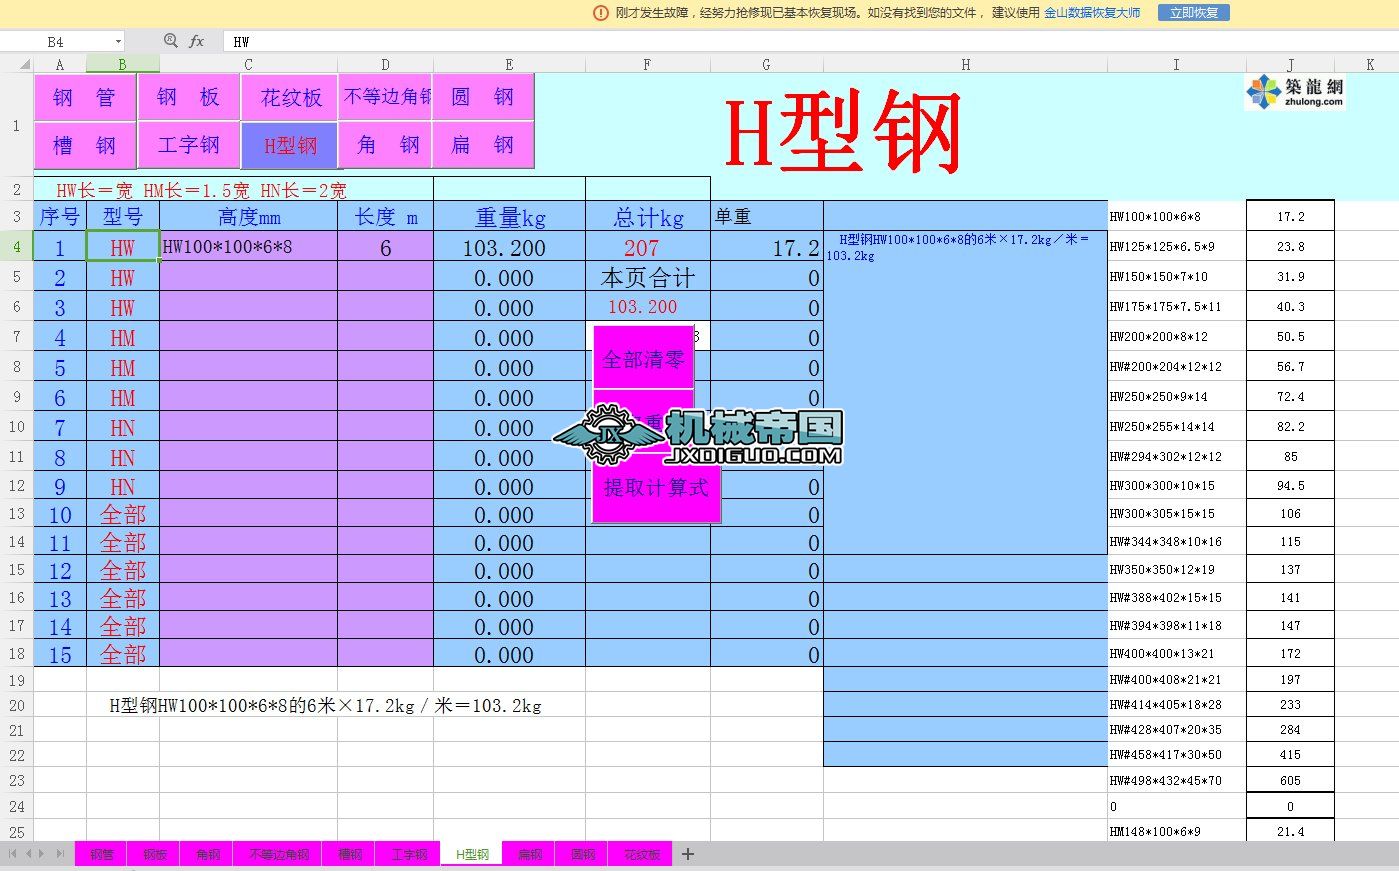
Task: Expand the Name Box dropdown arrow
Action: [118, 42]
